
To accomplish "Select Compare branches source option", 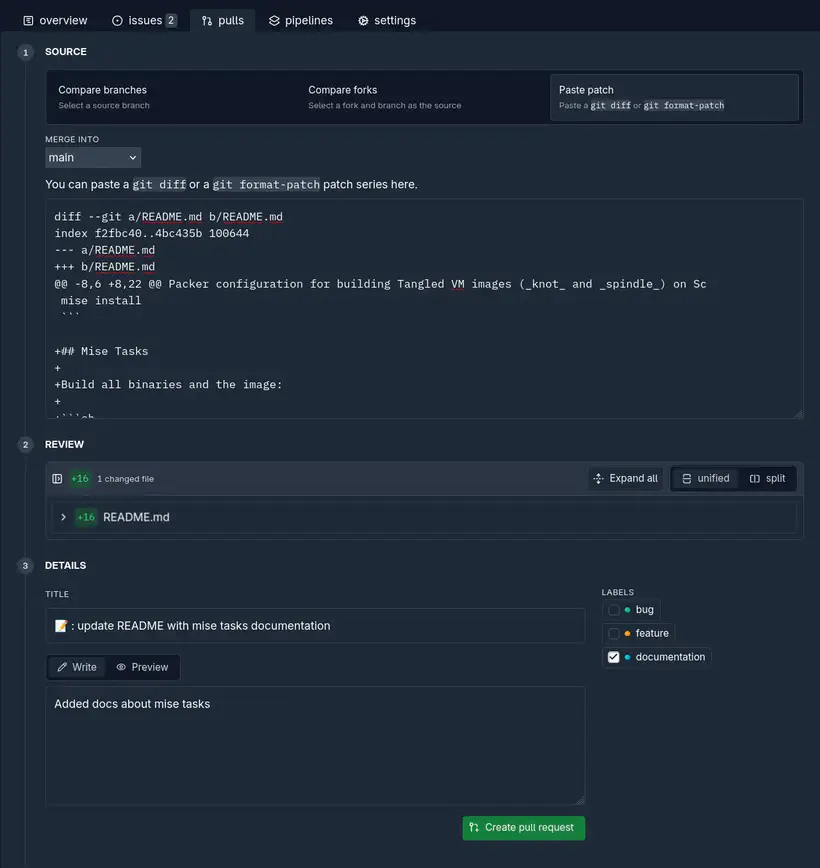I will (x=173, y=97).
